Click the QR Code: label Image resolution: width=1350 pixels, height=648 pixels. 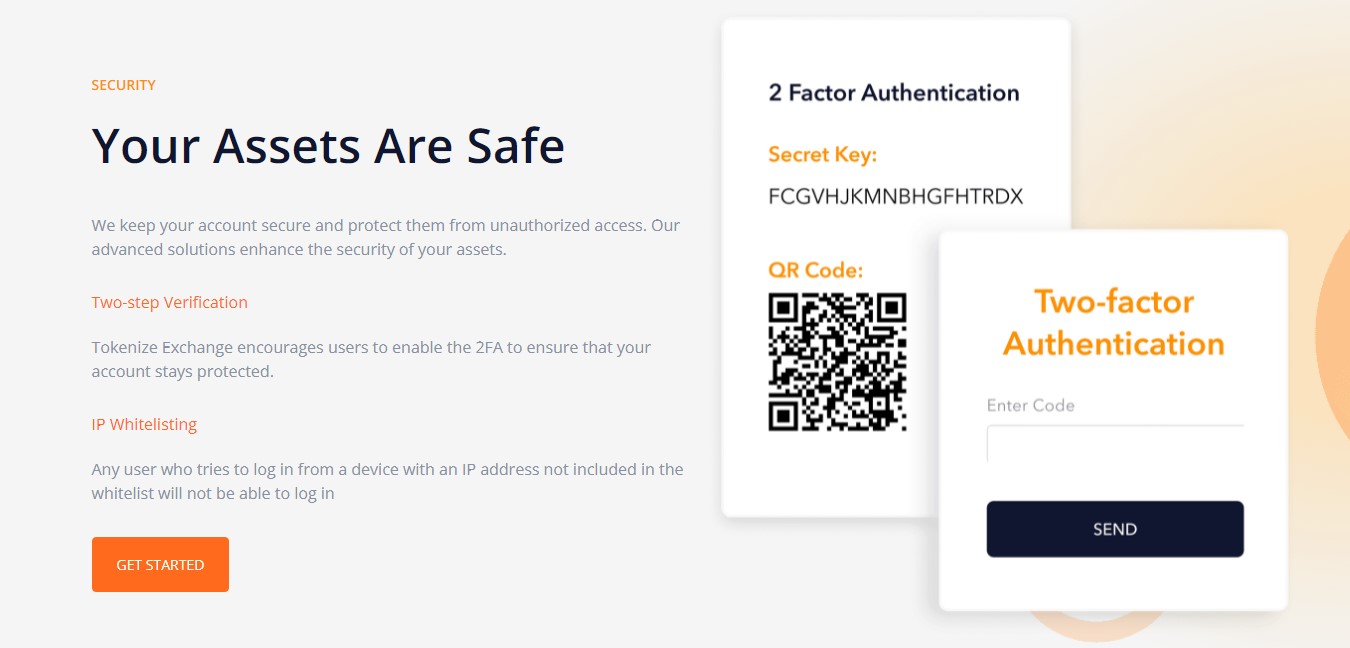(x=815, y=270)
